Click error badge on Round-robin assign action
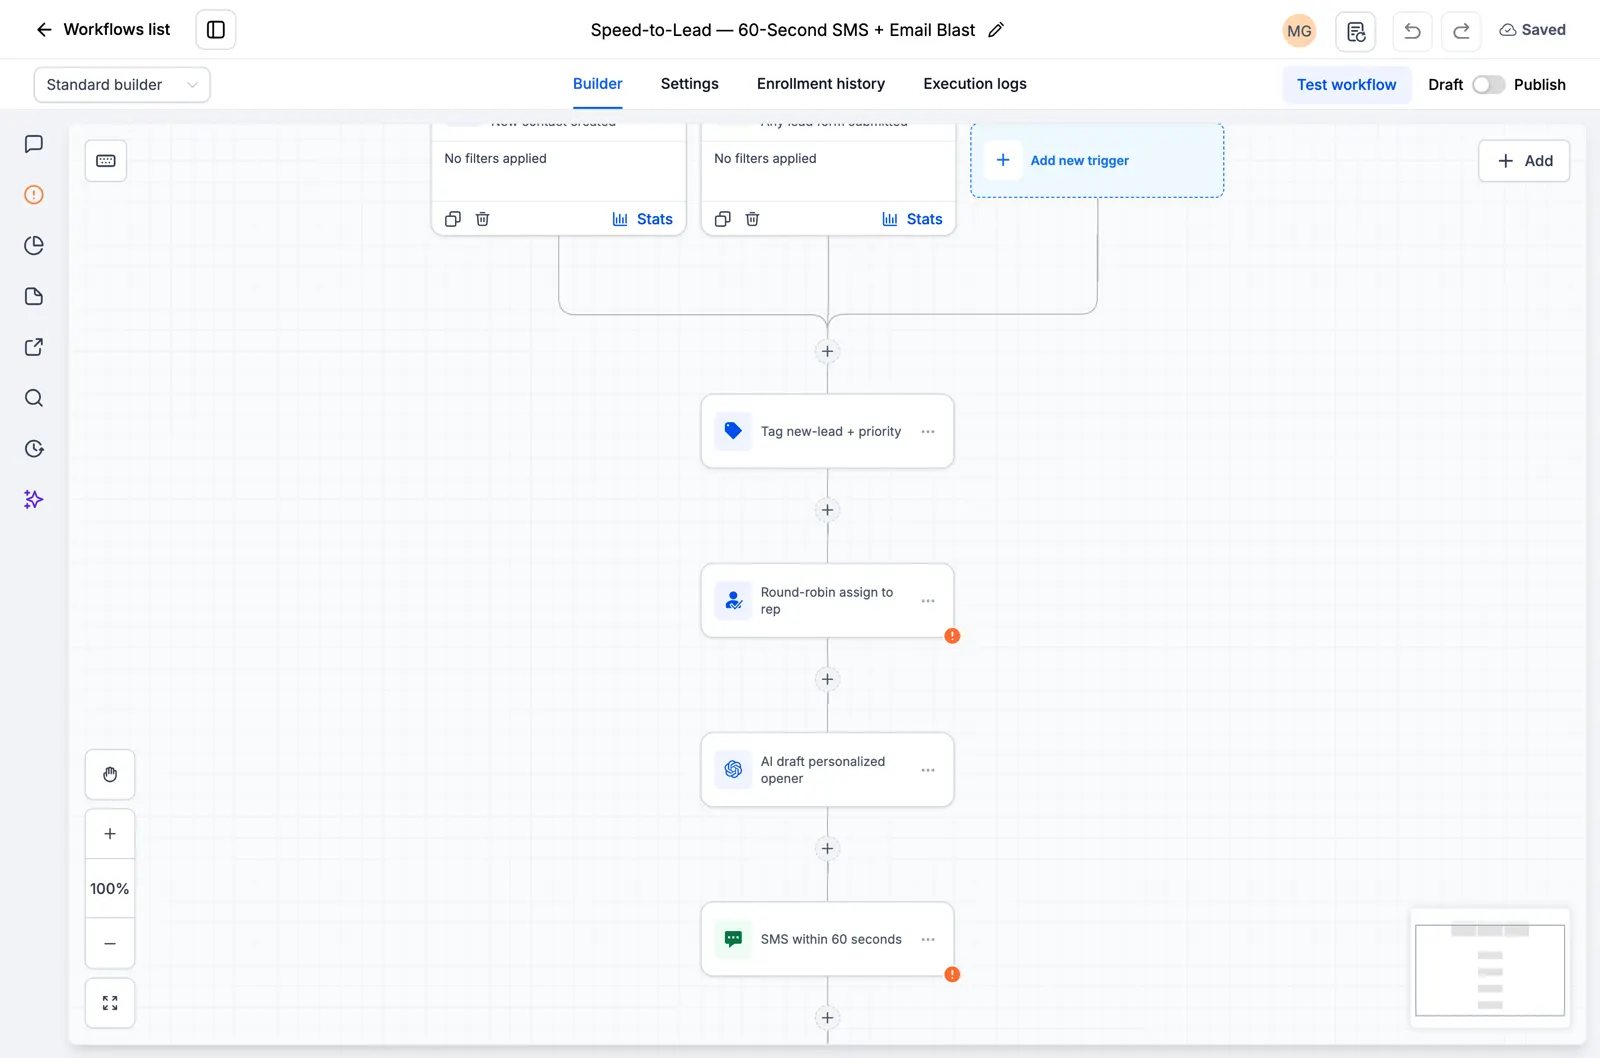This screenshot has width=1600, height=1058. pos(952,636)
